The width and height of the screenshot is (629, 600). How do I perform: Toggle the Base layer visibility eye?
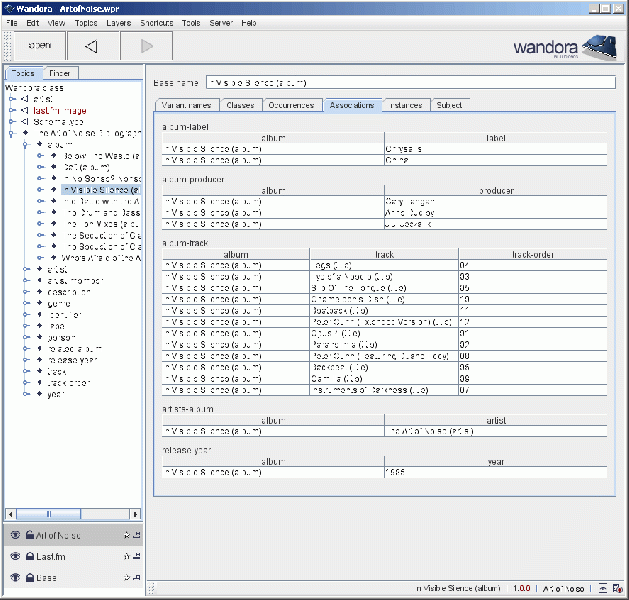[15, 578]
